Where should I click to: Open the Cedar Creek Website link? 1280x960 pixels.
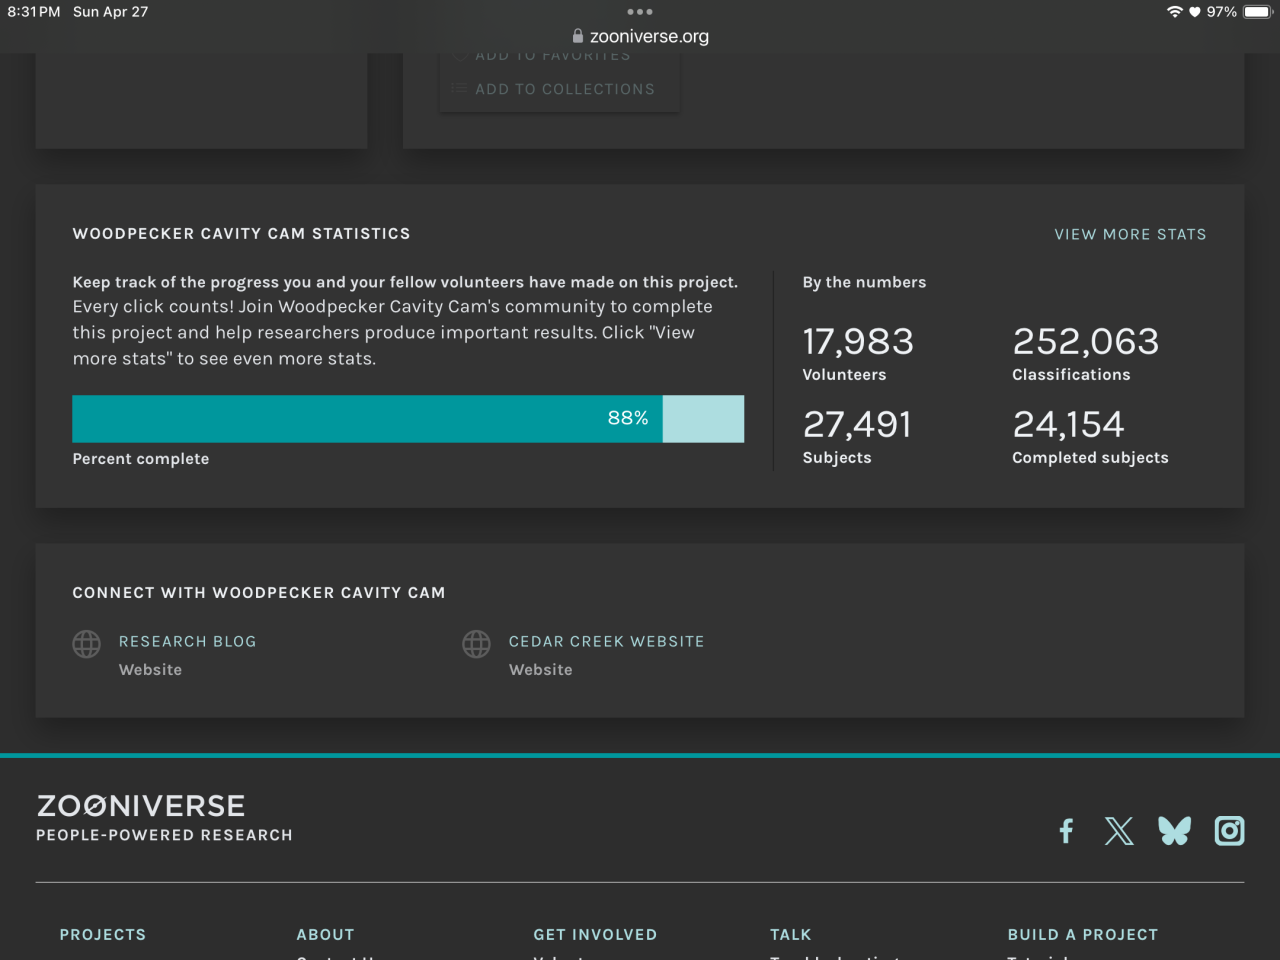tap(606, 641)
